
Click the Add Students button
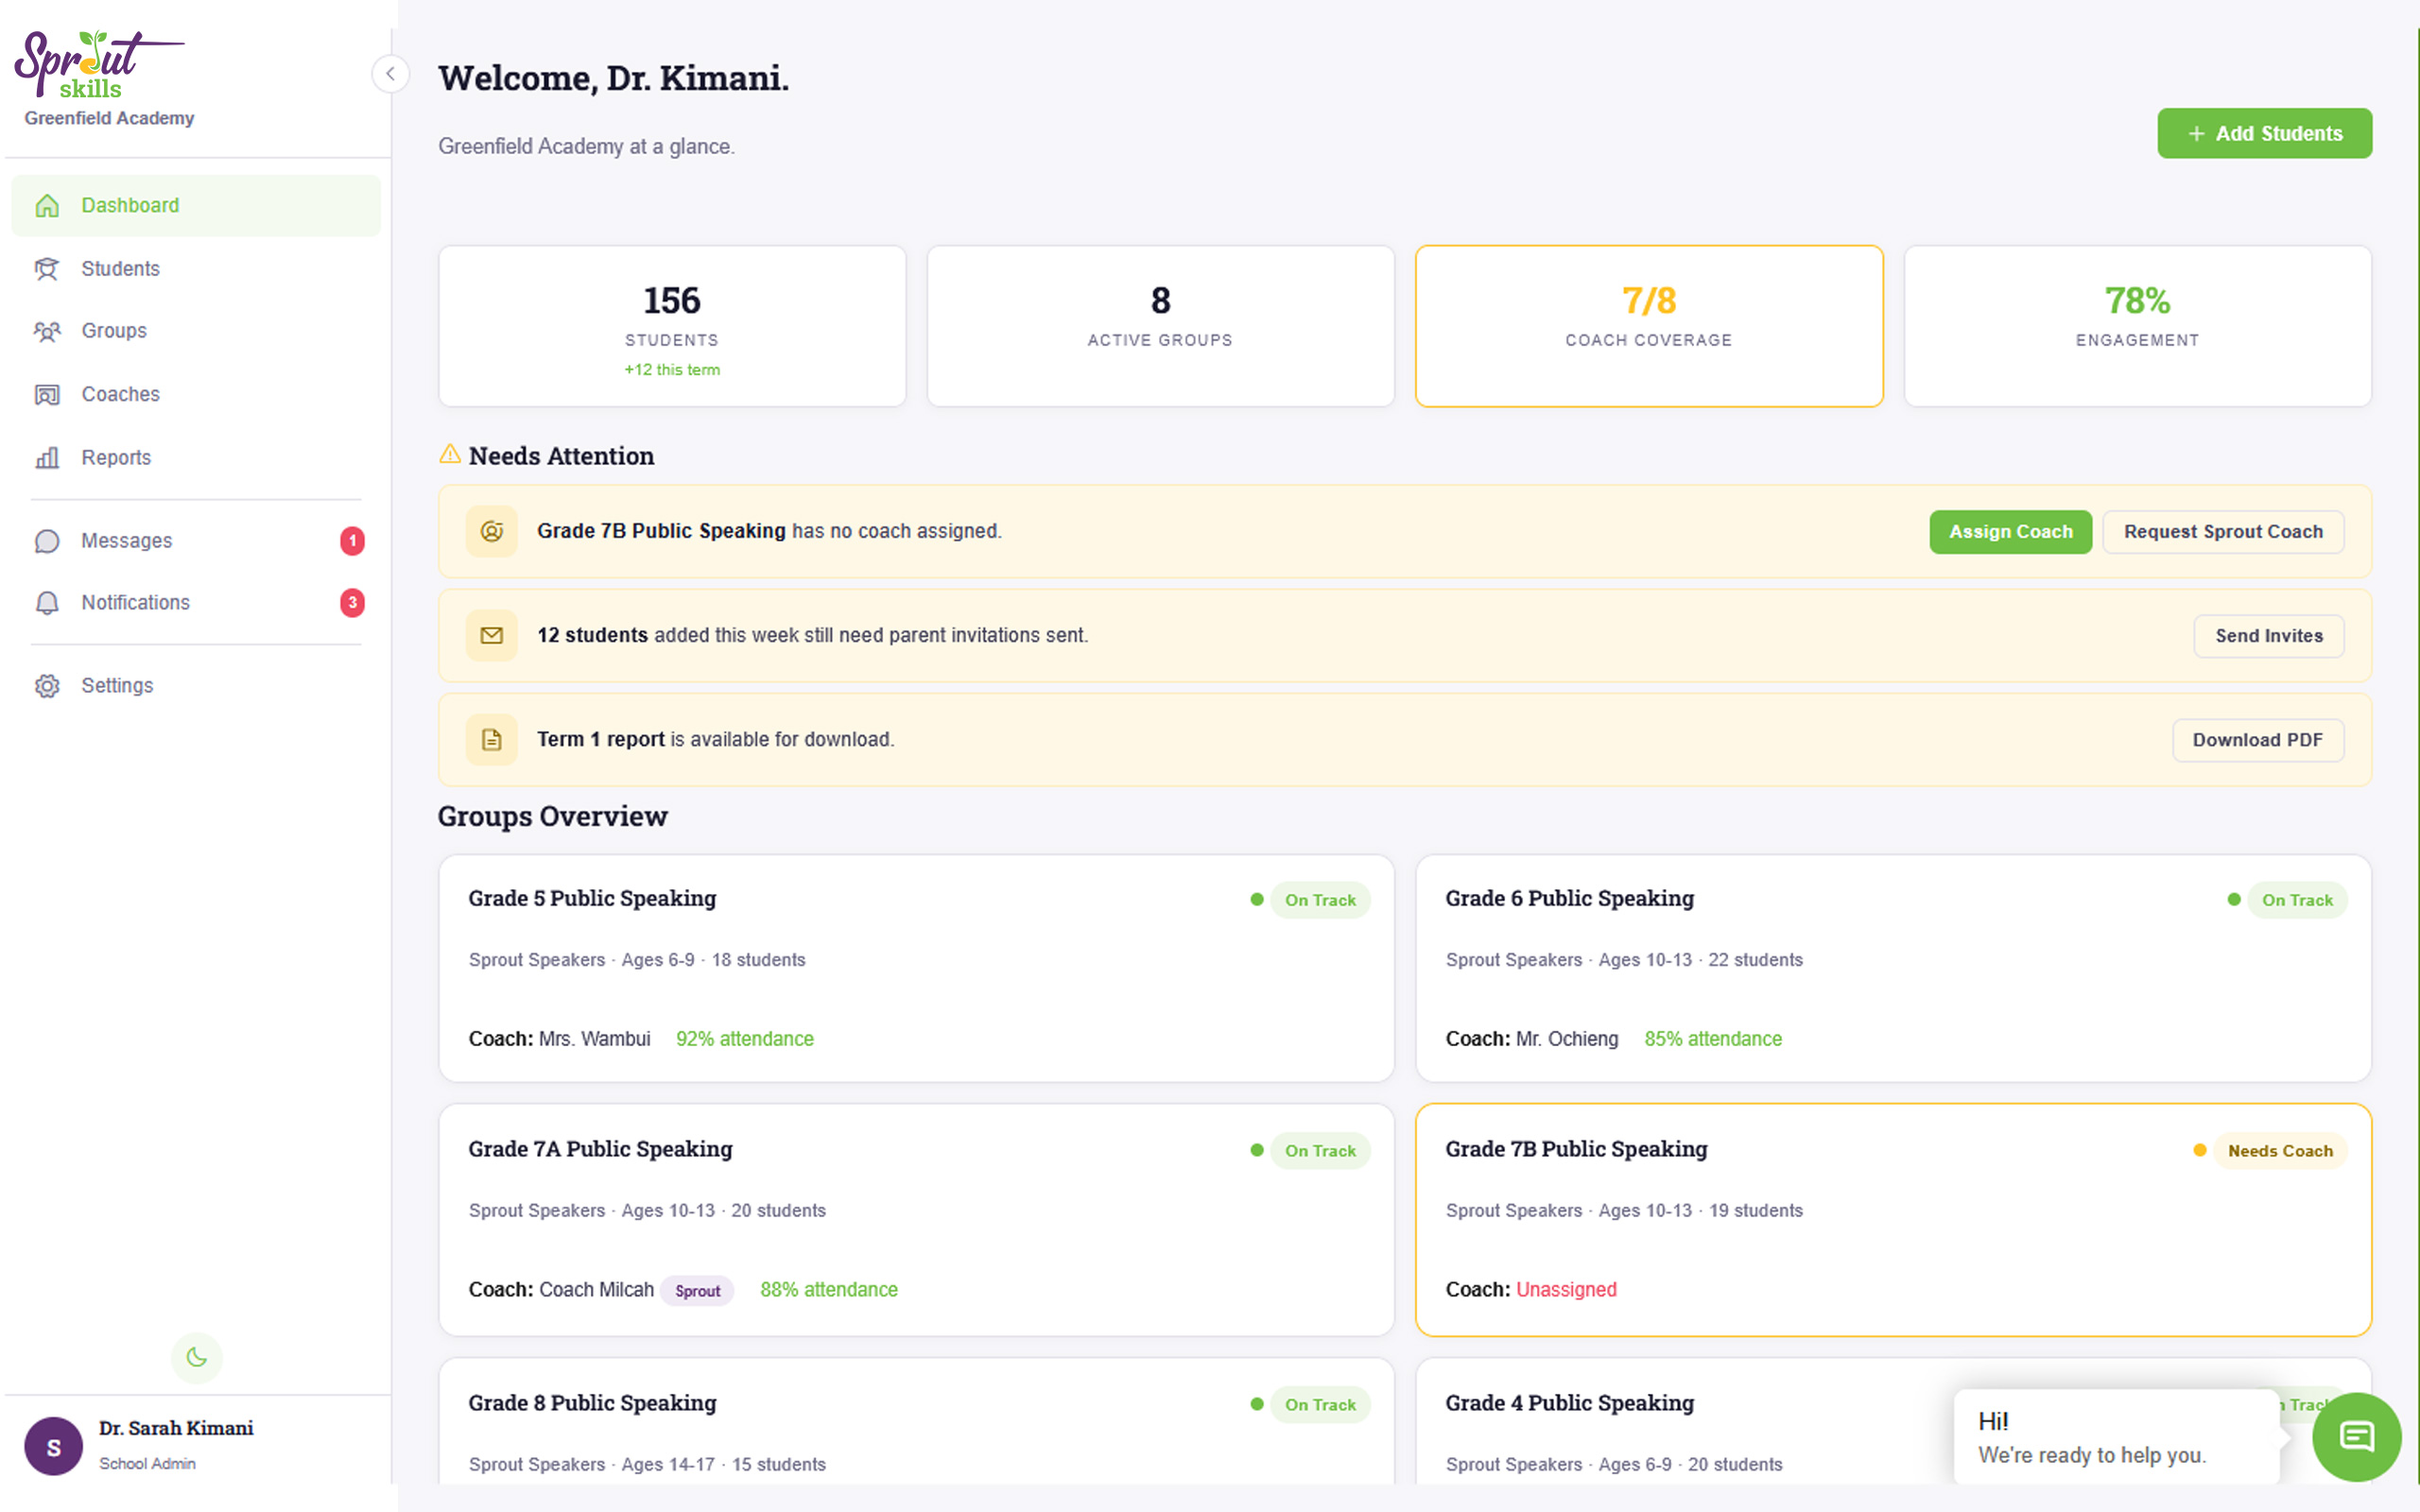tap(2264, 133)
